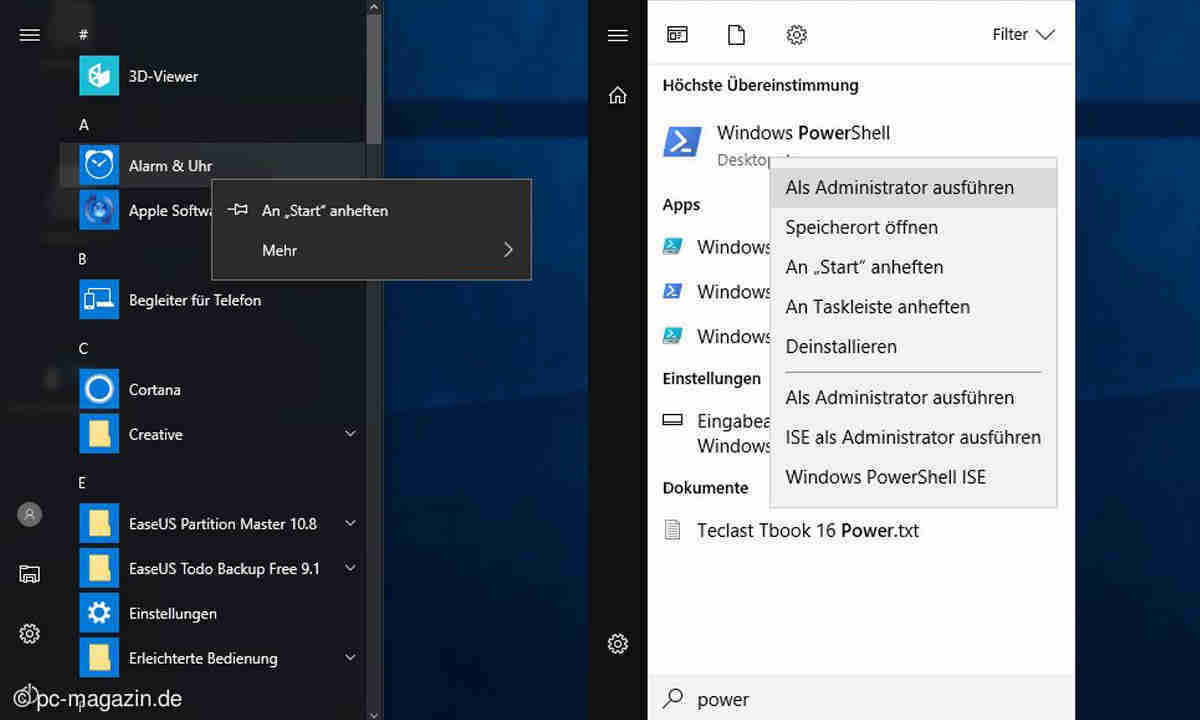
Task: Click the search box containing 'power'
Action: tap(860, 699)
